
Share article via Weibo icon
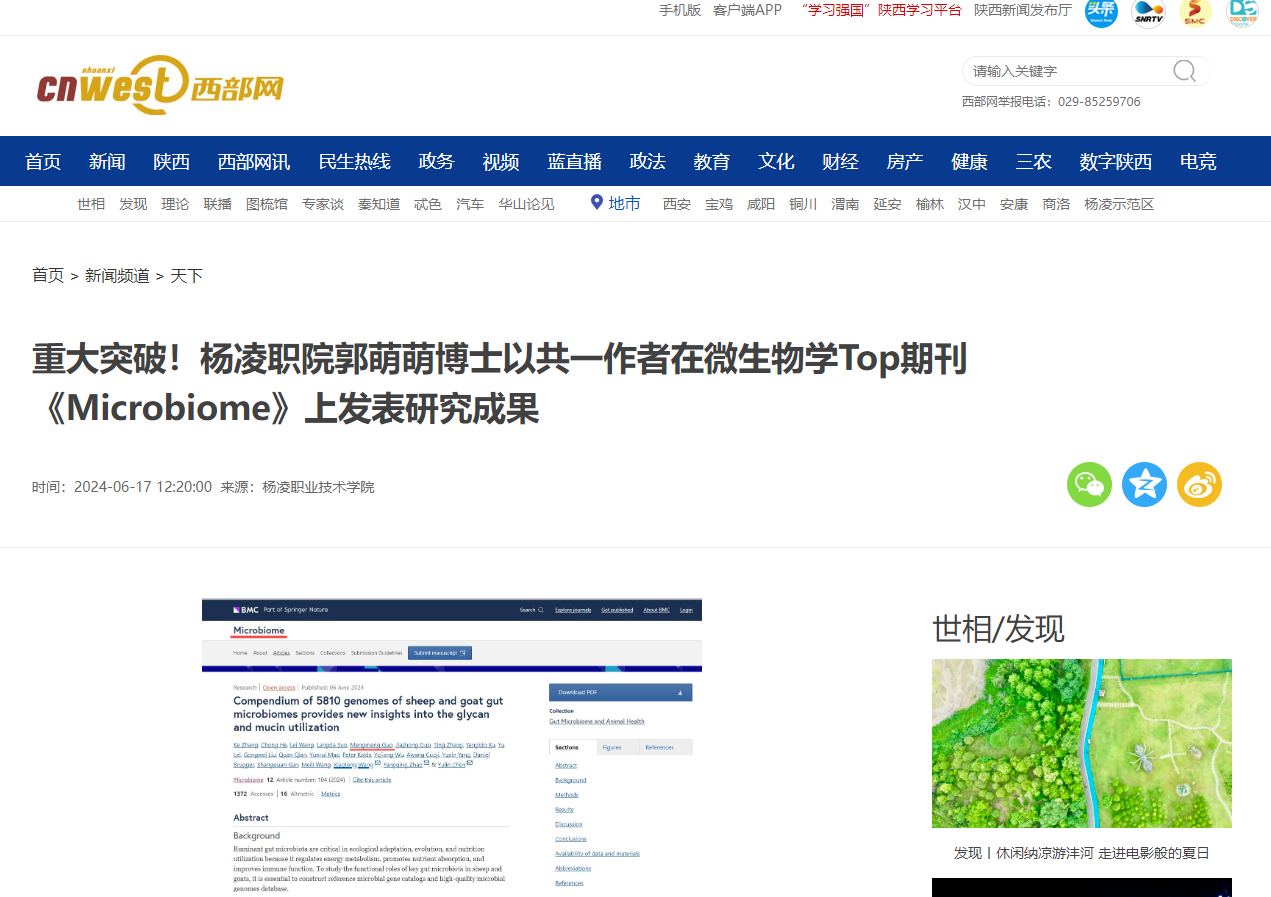click(1199, 485)
